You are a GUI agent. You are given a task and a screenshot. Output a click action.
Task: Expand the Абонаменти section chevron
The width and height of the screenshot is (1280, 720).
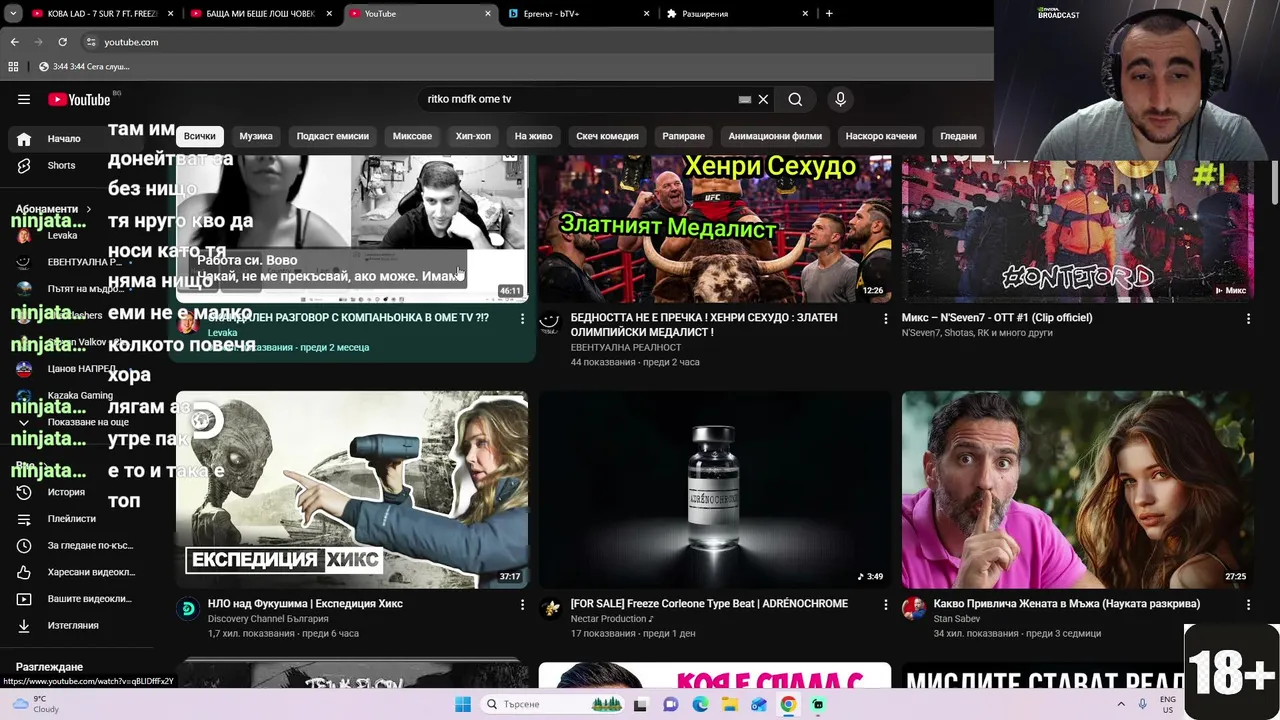88,209
